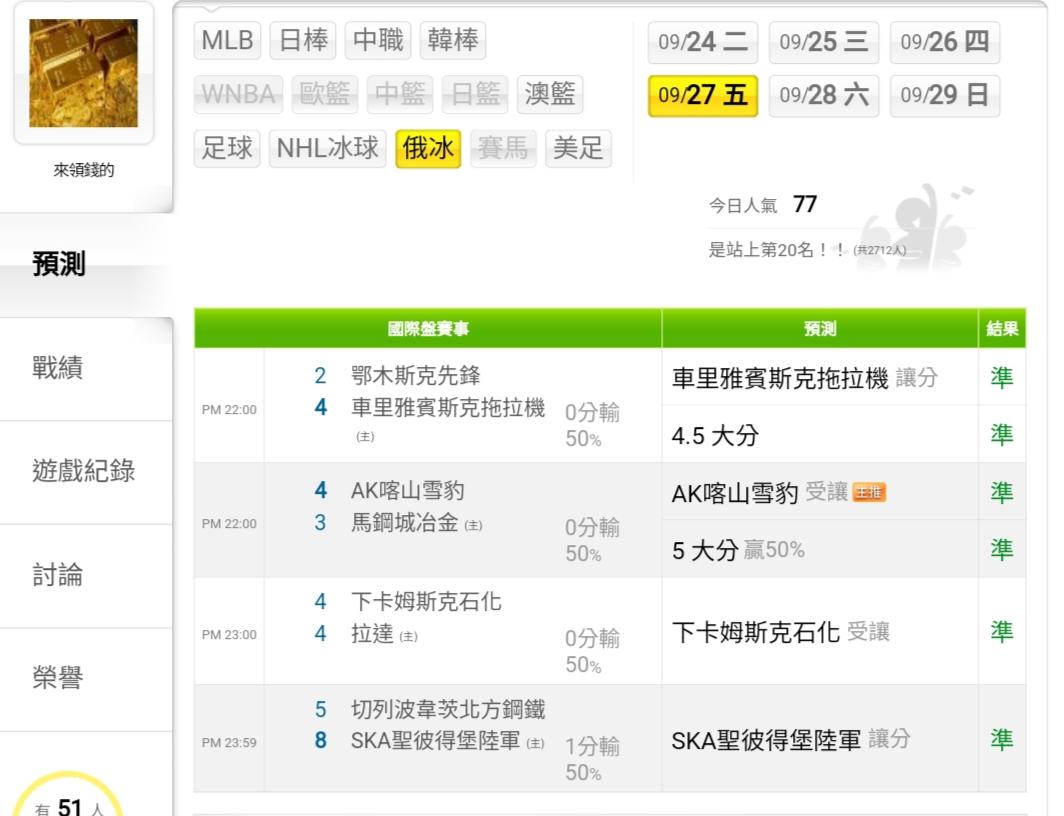Click team 拉達
1064x816 pixels.
(x=372, y=634)
